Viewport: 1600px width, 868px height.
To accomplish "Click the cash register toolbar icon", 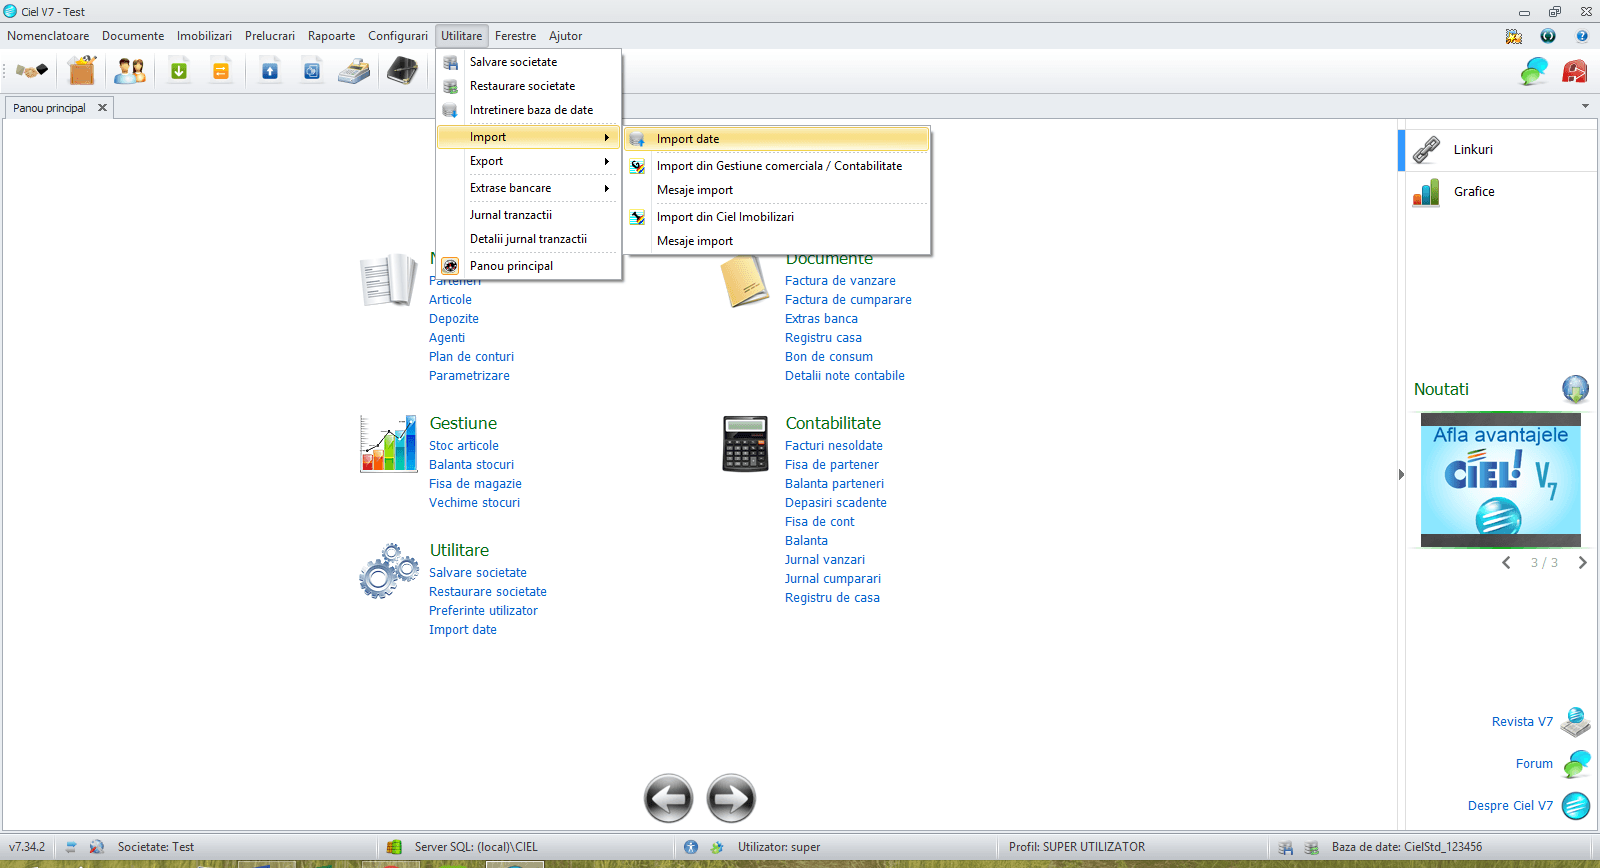I will coord(354,71).
